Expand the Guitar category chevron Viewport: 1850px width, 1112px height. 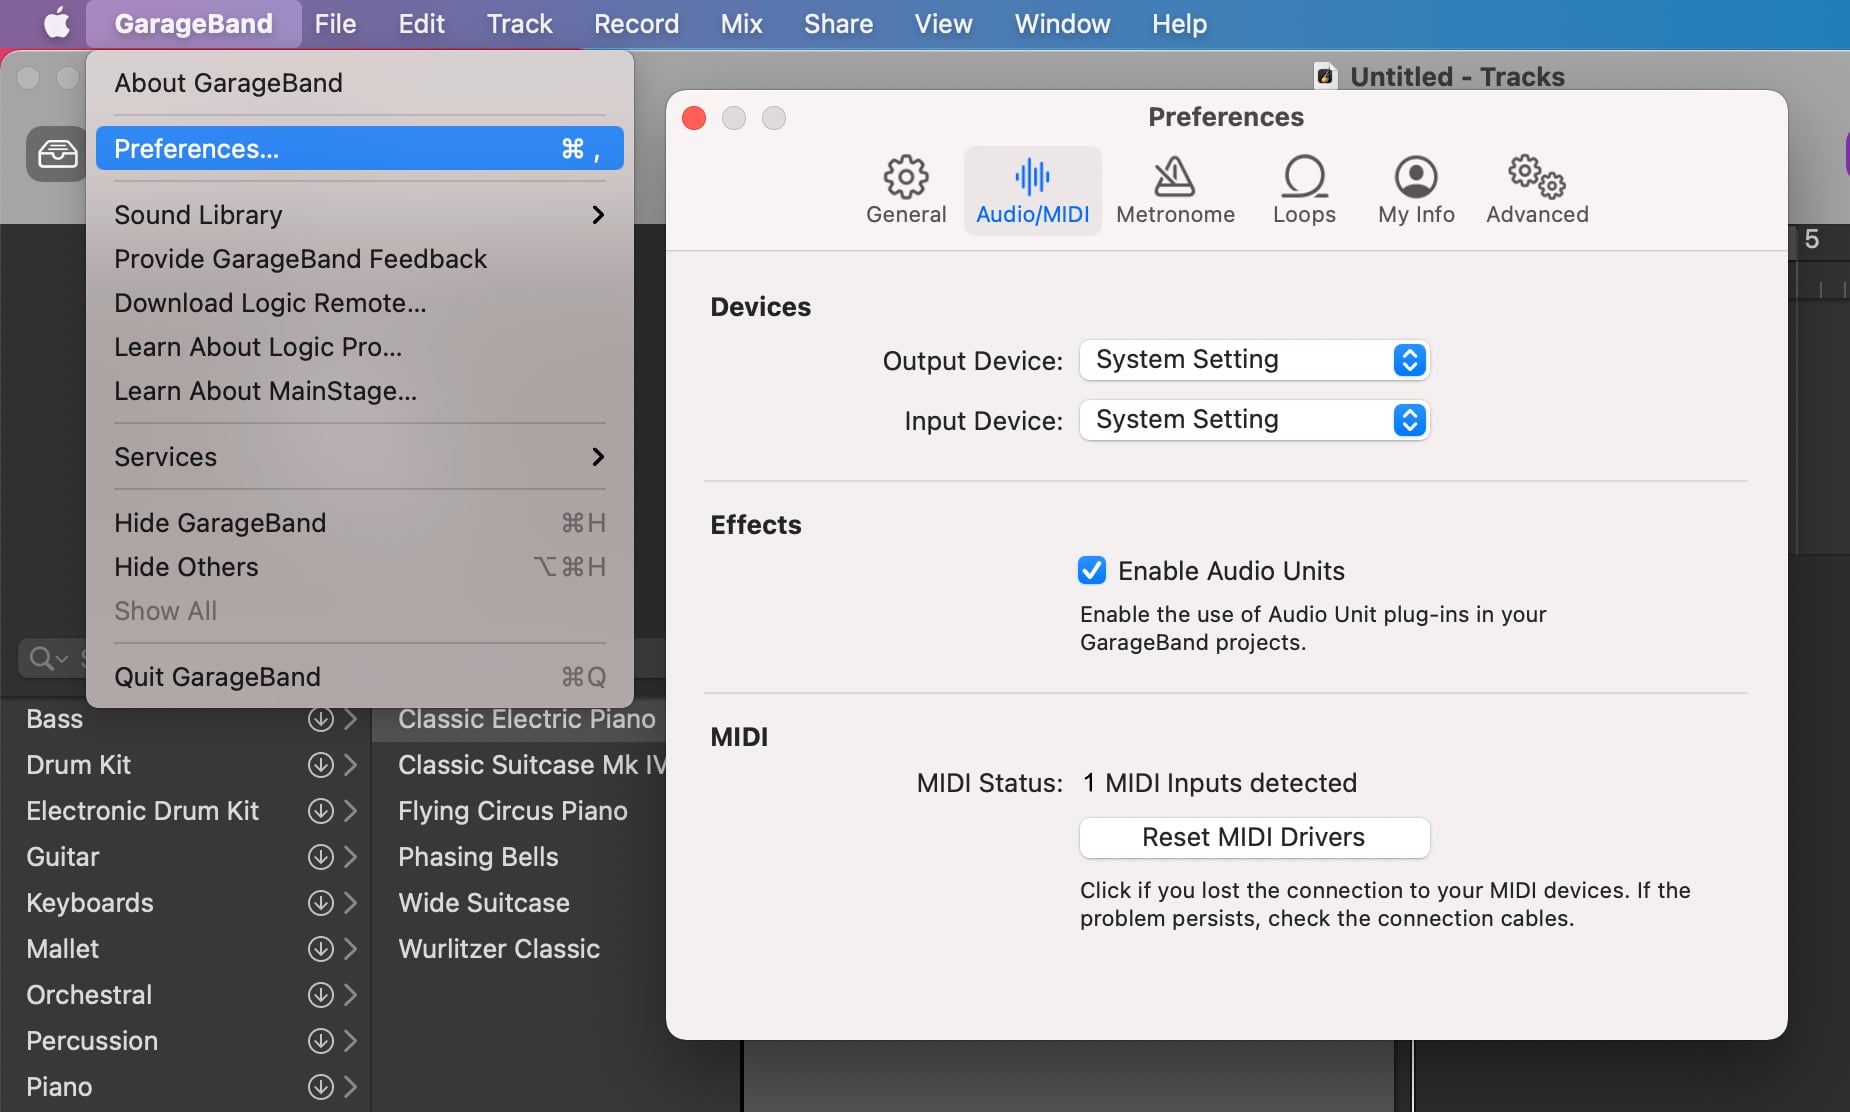[x=350, y=857]
